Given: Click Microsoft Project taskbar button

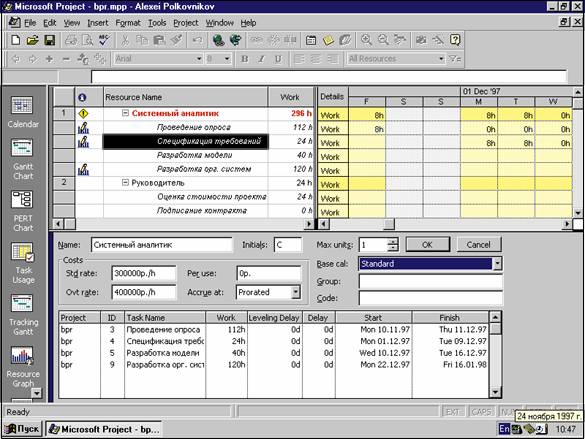Looking at the screenshot, I should (104, 429).
